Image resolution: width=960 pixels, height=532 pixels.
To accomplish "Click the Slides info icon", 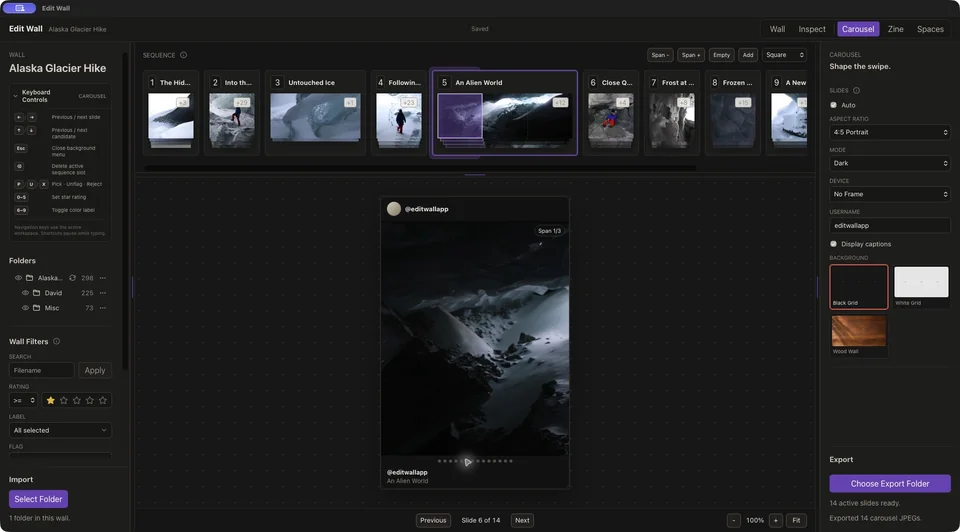I will point(856,91).
